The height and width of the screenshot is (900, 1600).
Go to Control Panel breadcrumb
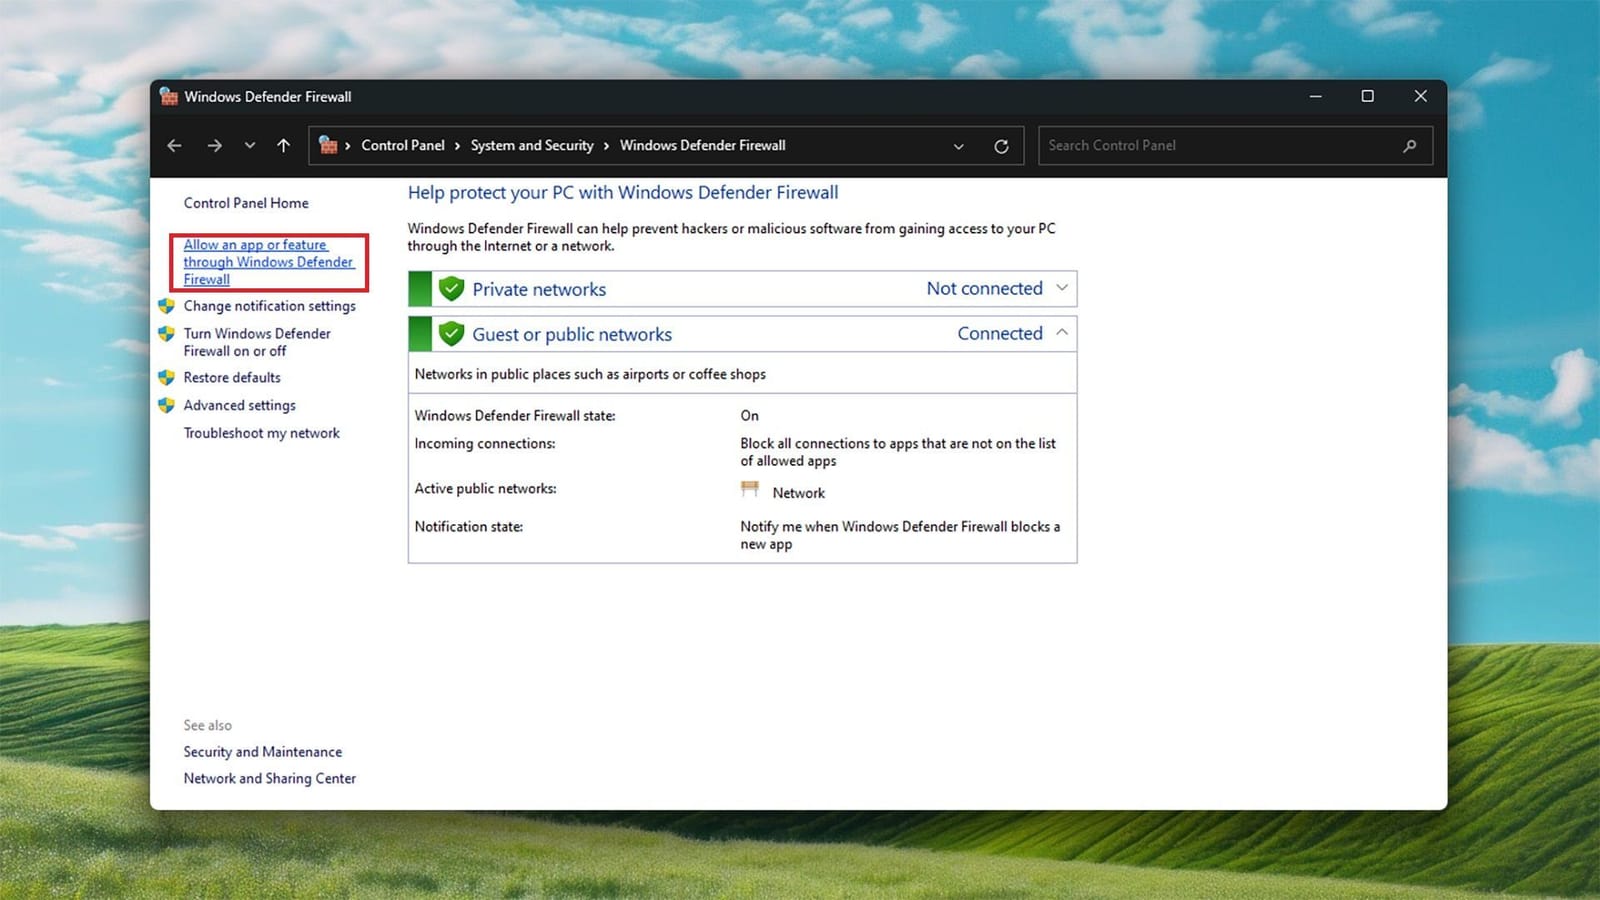(402, 145)
